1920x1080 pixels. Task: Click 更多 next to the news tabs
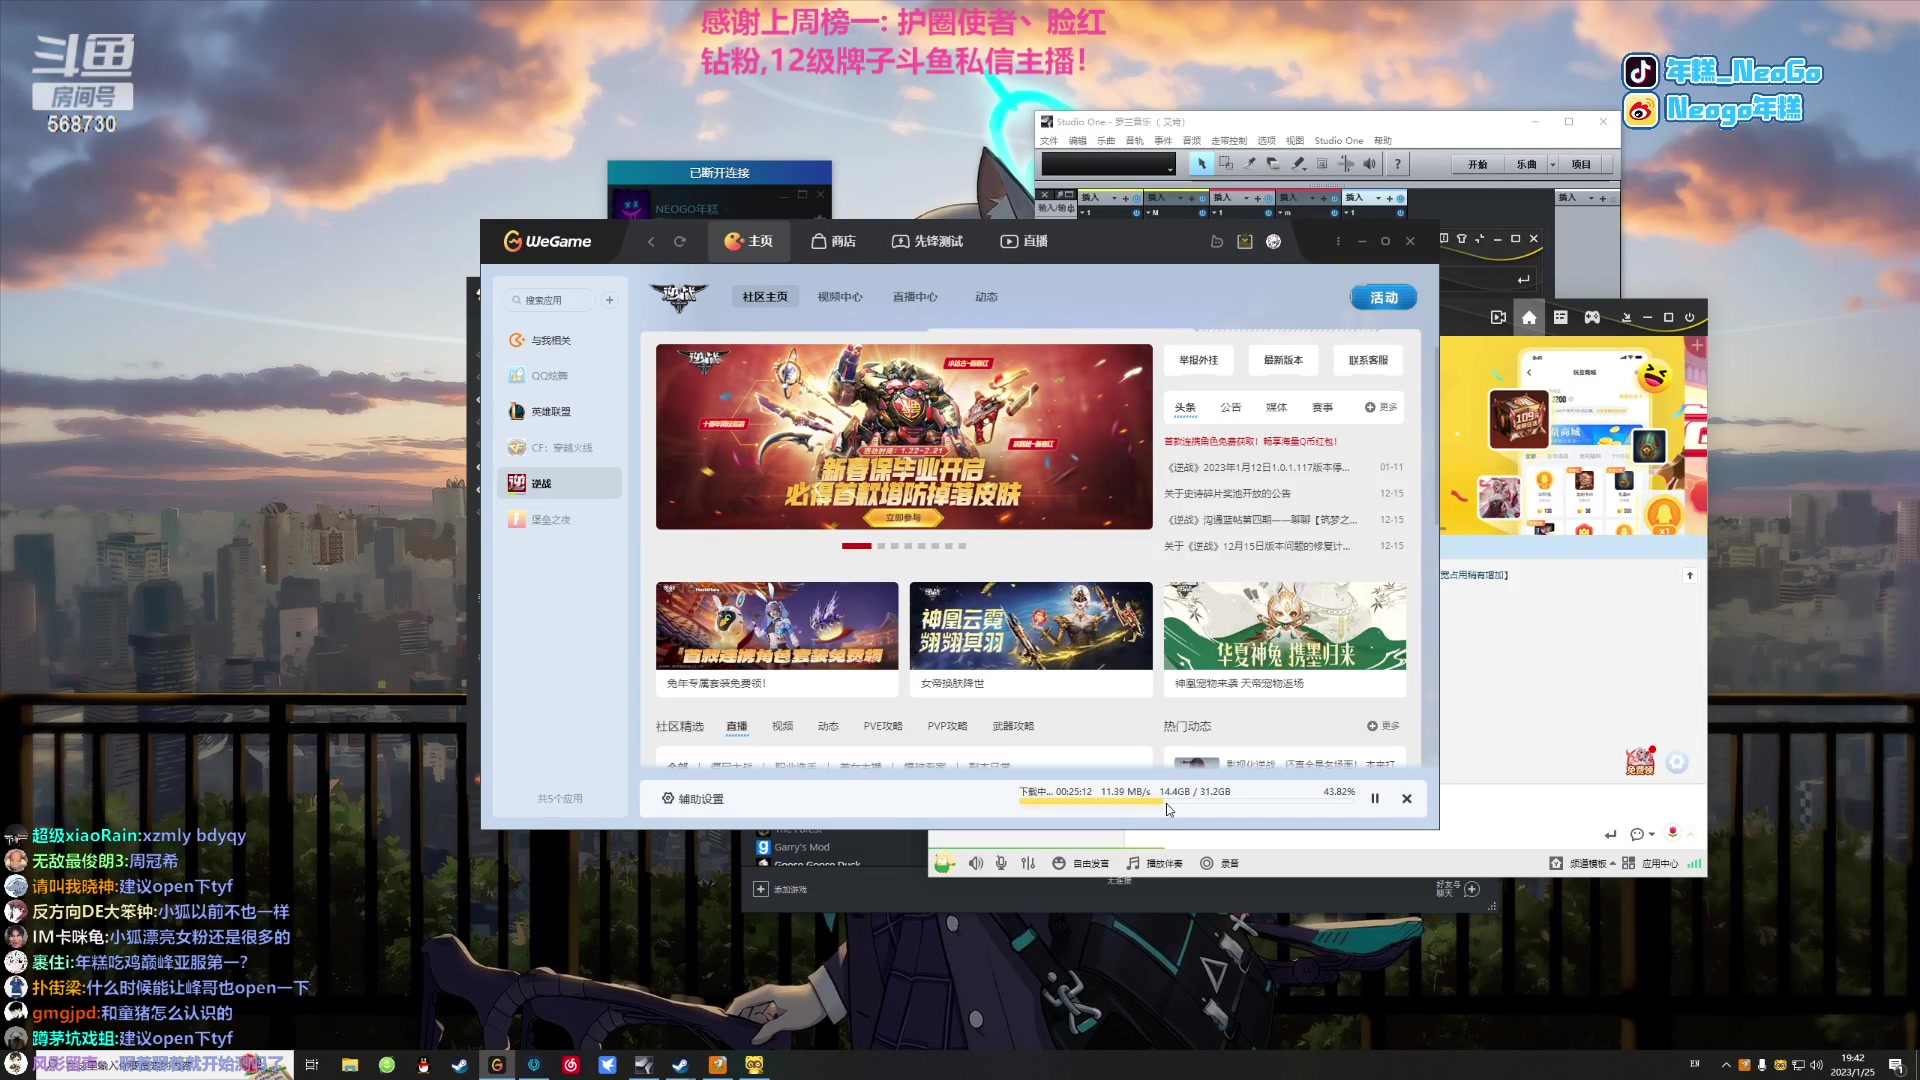pyautogui.click(x=1381, y=407)
